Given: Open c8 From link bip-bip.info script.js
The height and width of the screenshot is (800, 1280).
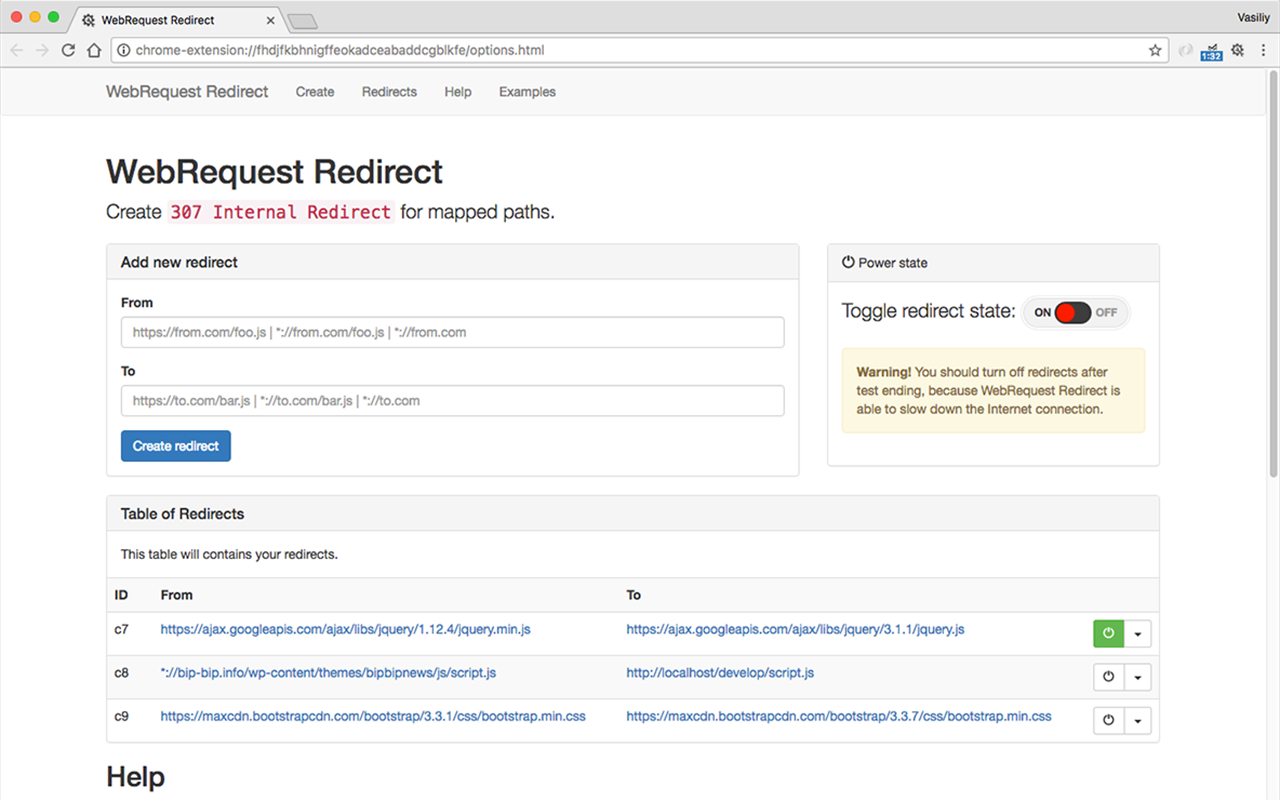Looking at the screenshot, I should click(x=328, y=673).
